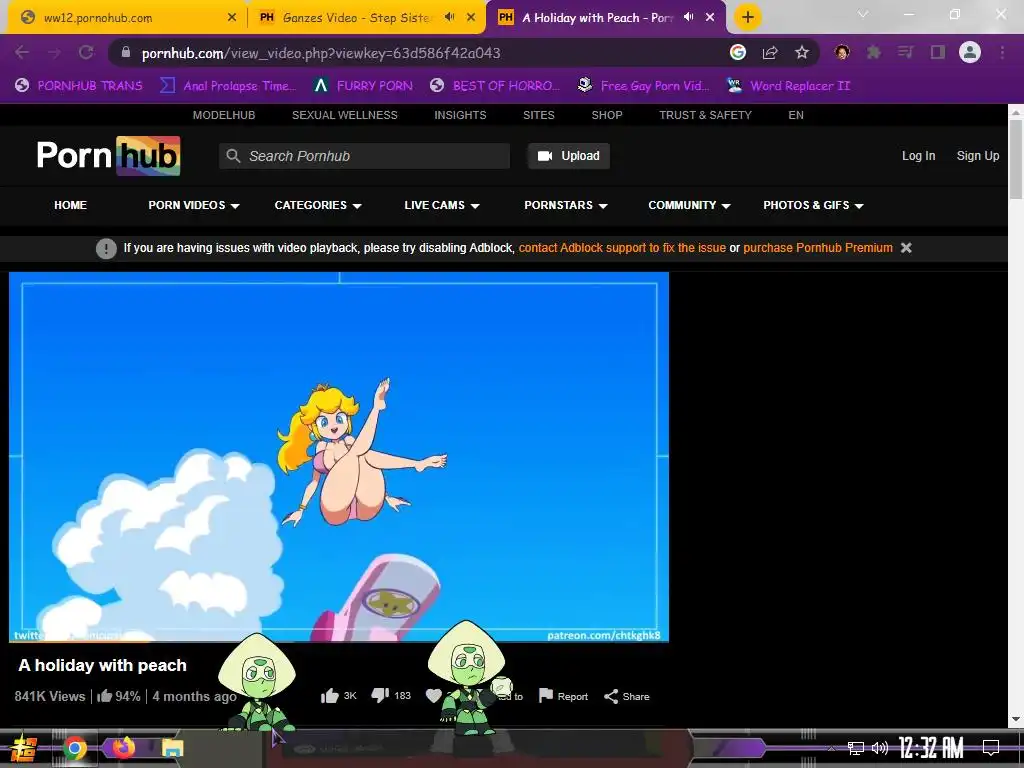Open the BEST OF HORRO... bookmark
Viewport: 1024px width, 768px height.
coord(495,86)
